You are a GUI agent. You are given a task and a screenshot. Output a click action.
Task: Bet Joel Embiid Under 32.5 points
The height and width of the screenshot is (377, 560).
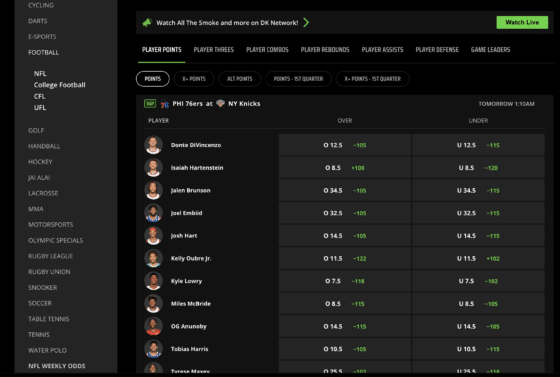pos(478,213)
